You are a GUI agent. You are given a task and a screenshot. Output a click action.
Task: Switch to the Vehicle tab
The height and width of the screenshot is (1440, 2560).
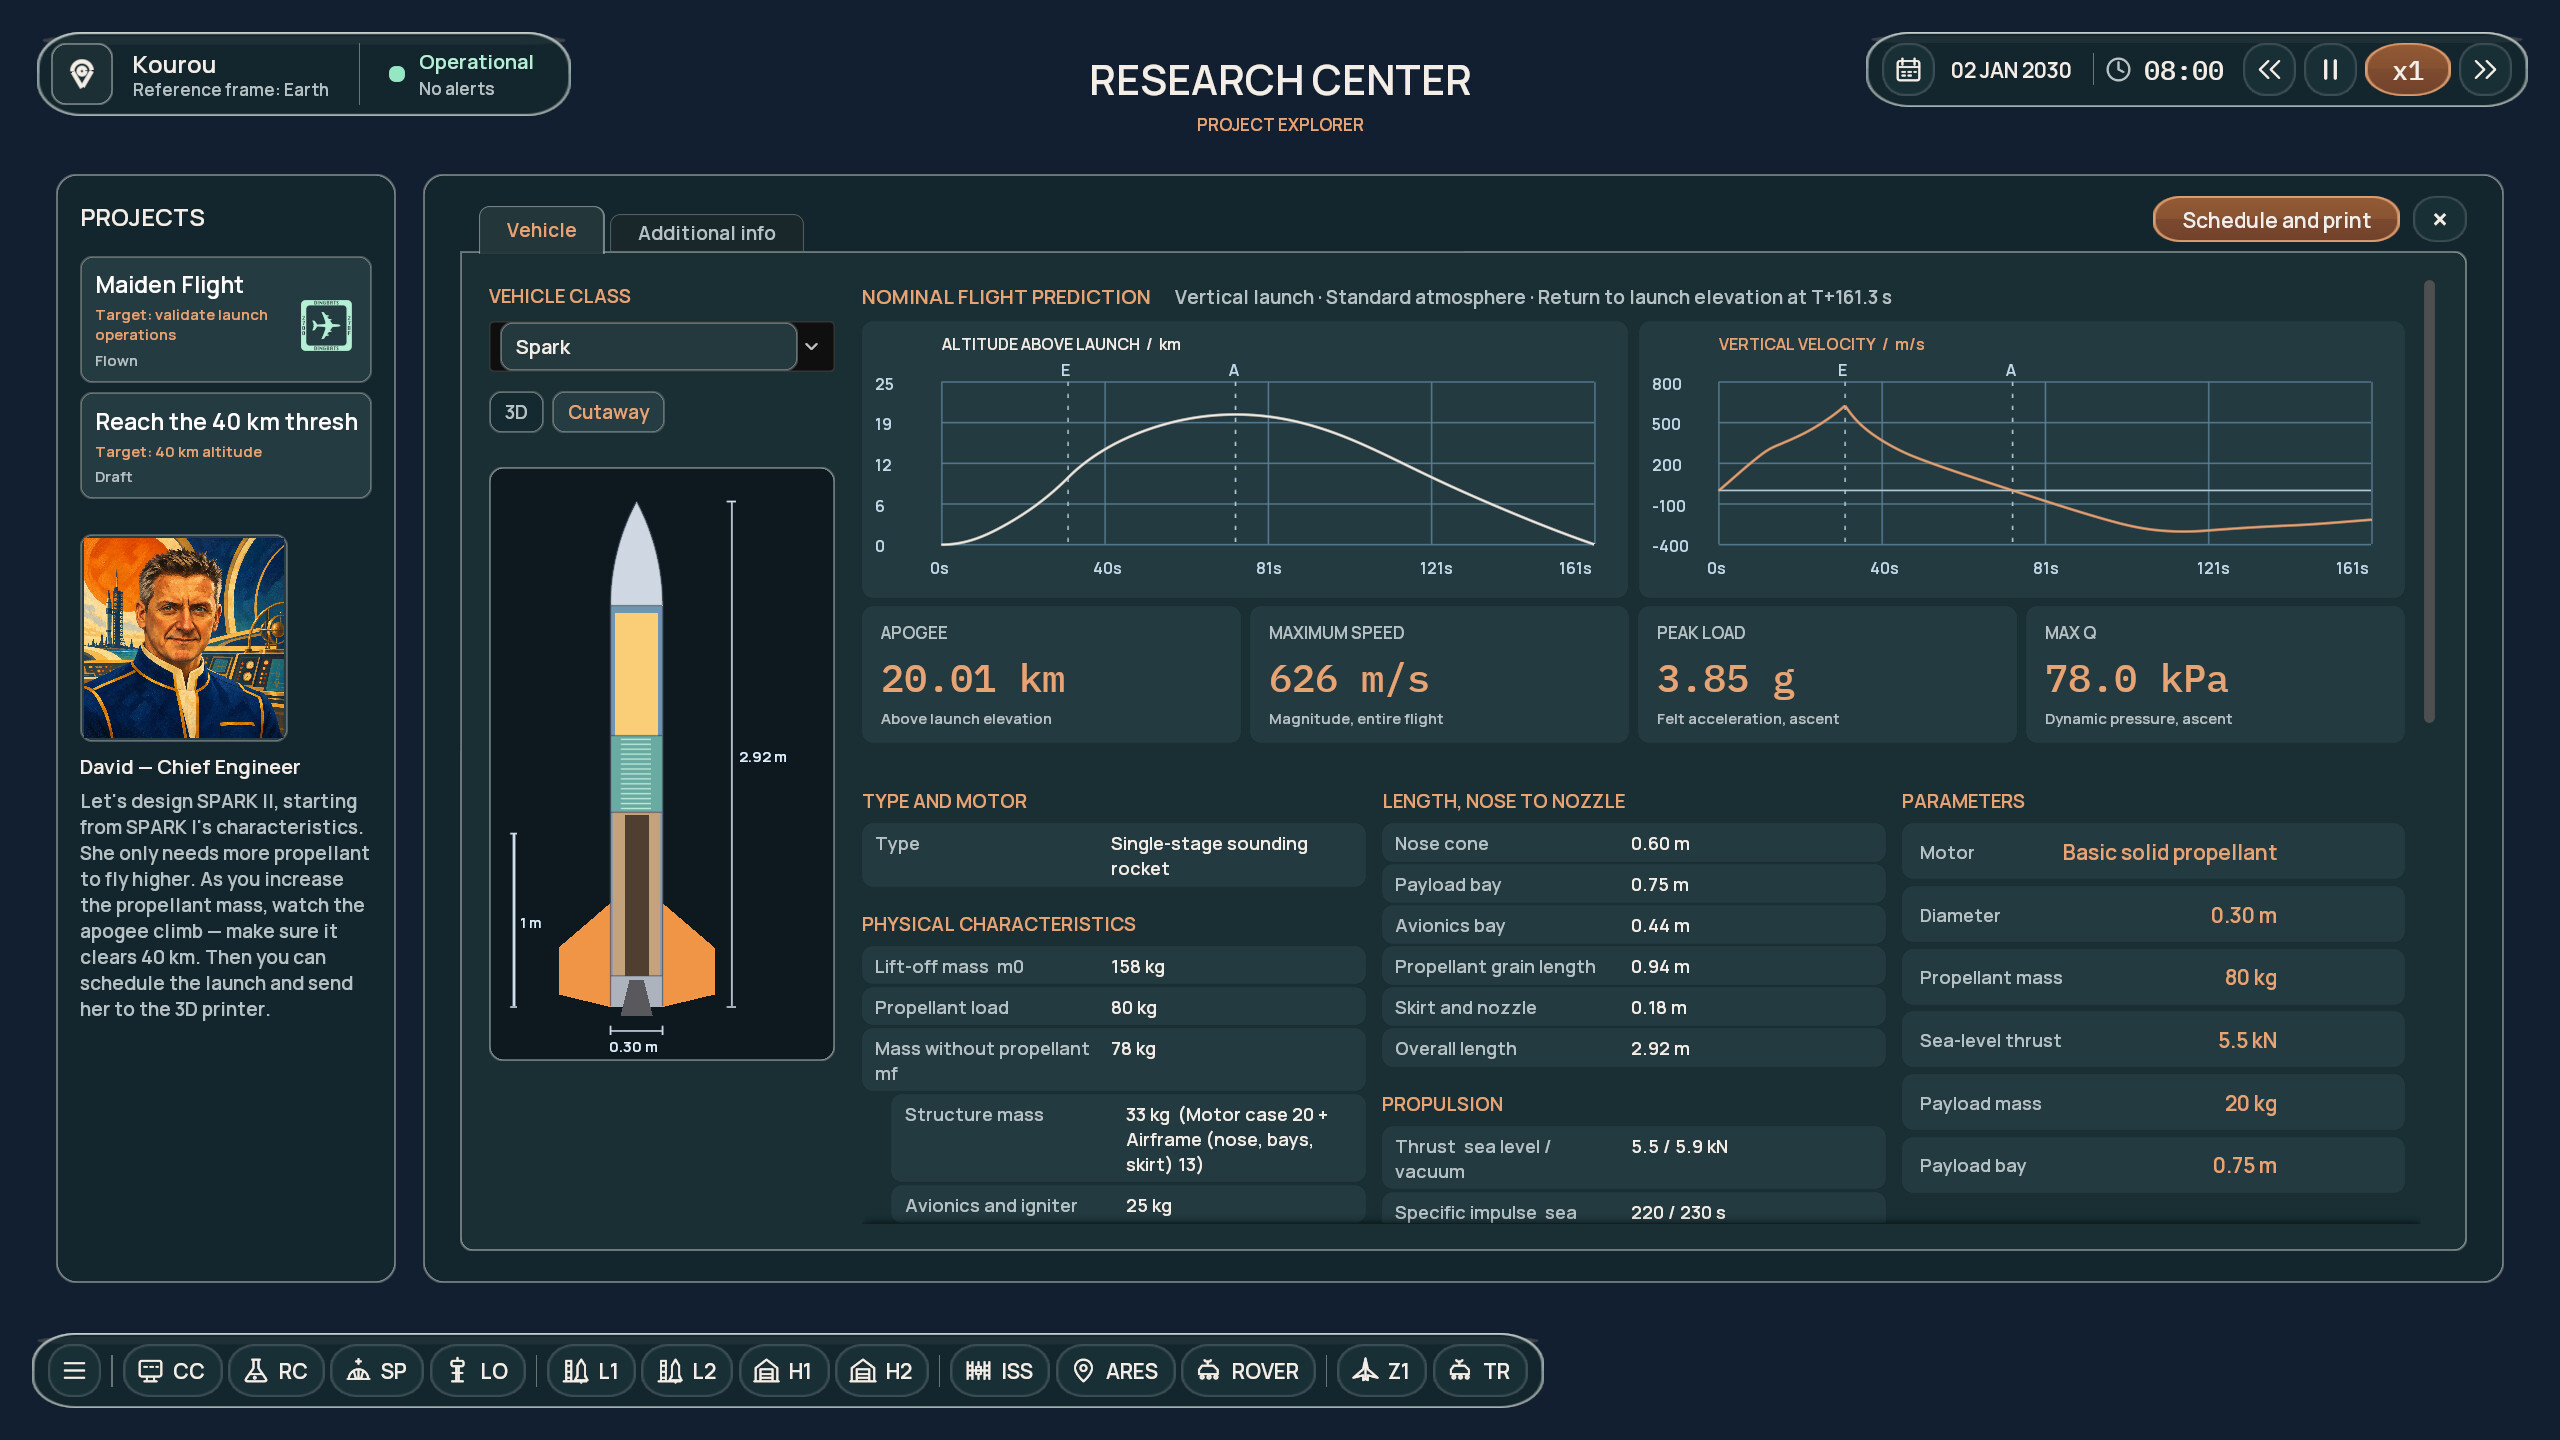point(541,230)
